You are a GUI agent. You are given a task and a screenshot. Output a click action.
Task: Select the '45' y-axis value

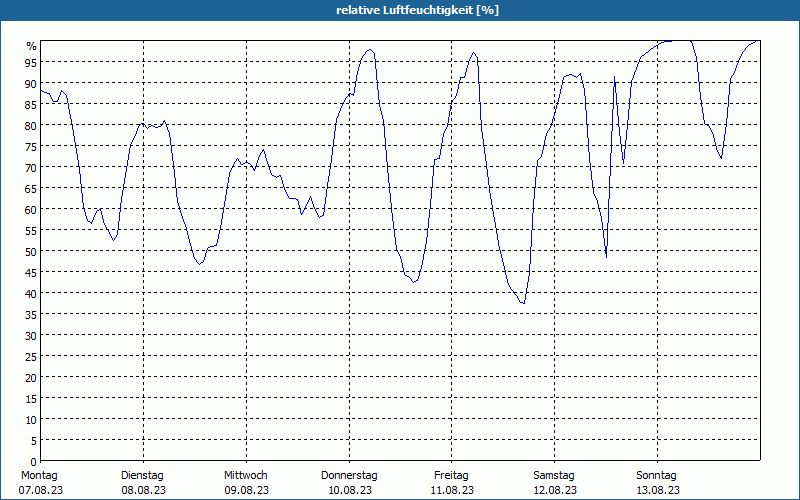click(31, 273)
